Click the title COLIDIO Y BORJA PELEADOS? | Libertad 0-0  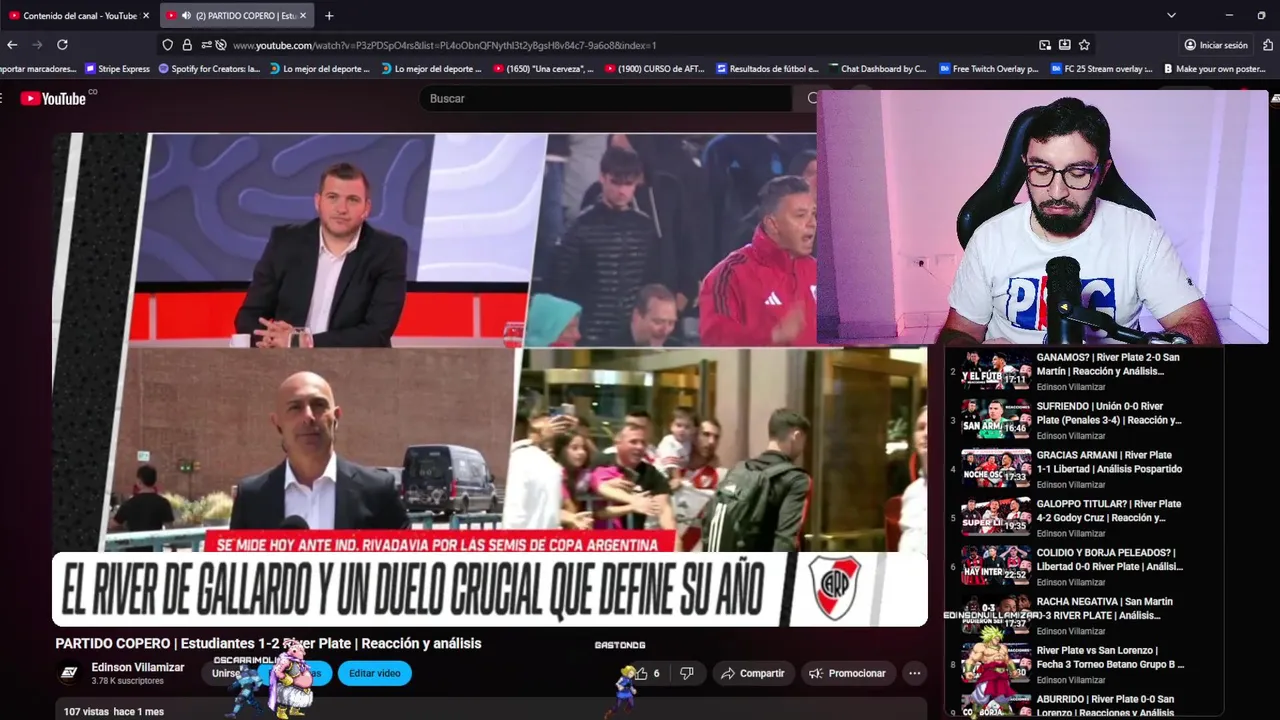point(1110,560)
